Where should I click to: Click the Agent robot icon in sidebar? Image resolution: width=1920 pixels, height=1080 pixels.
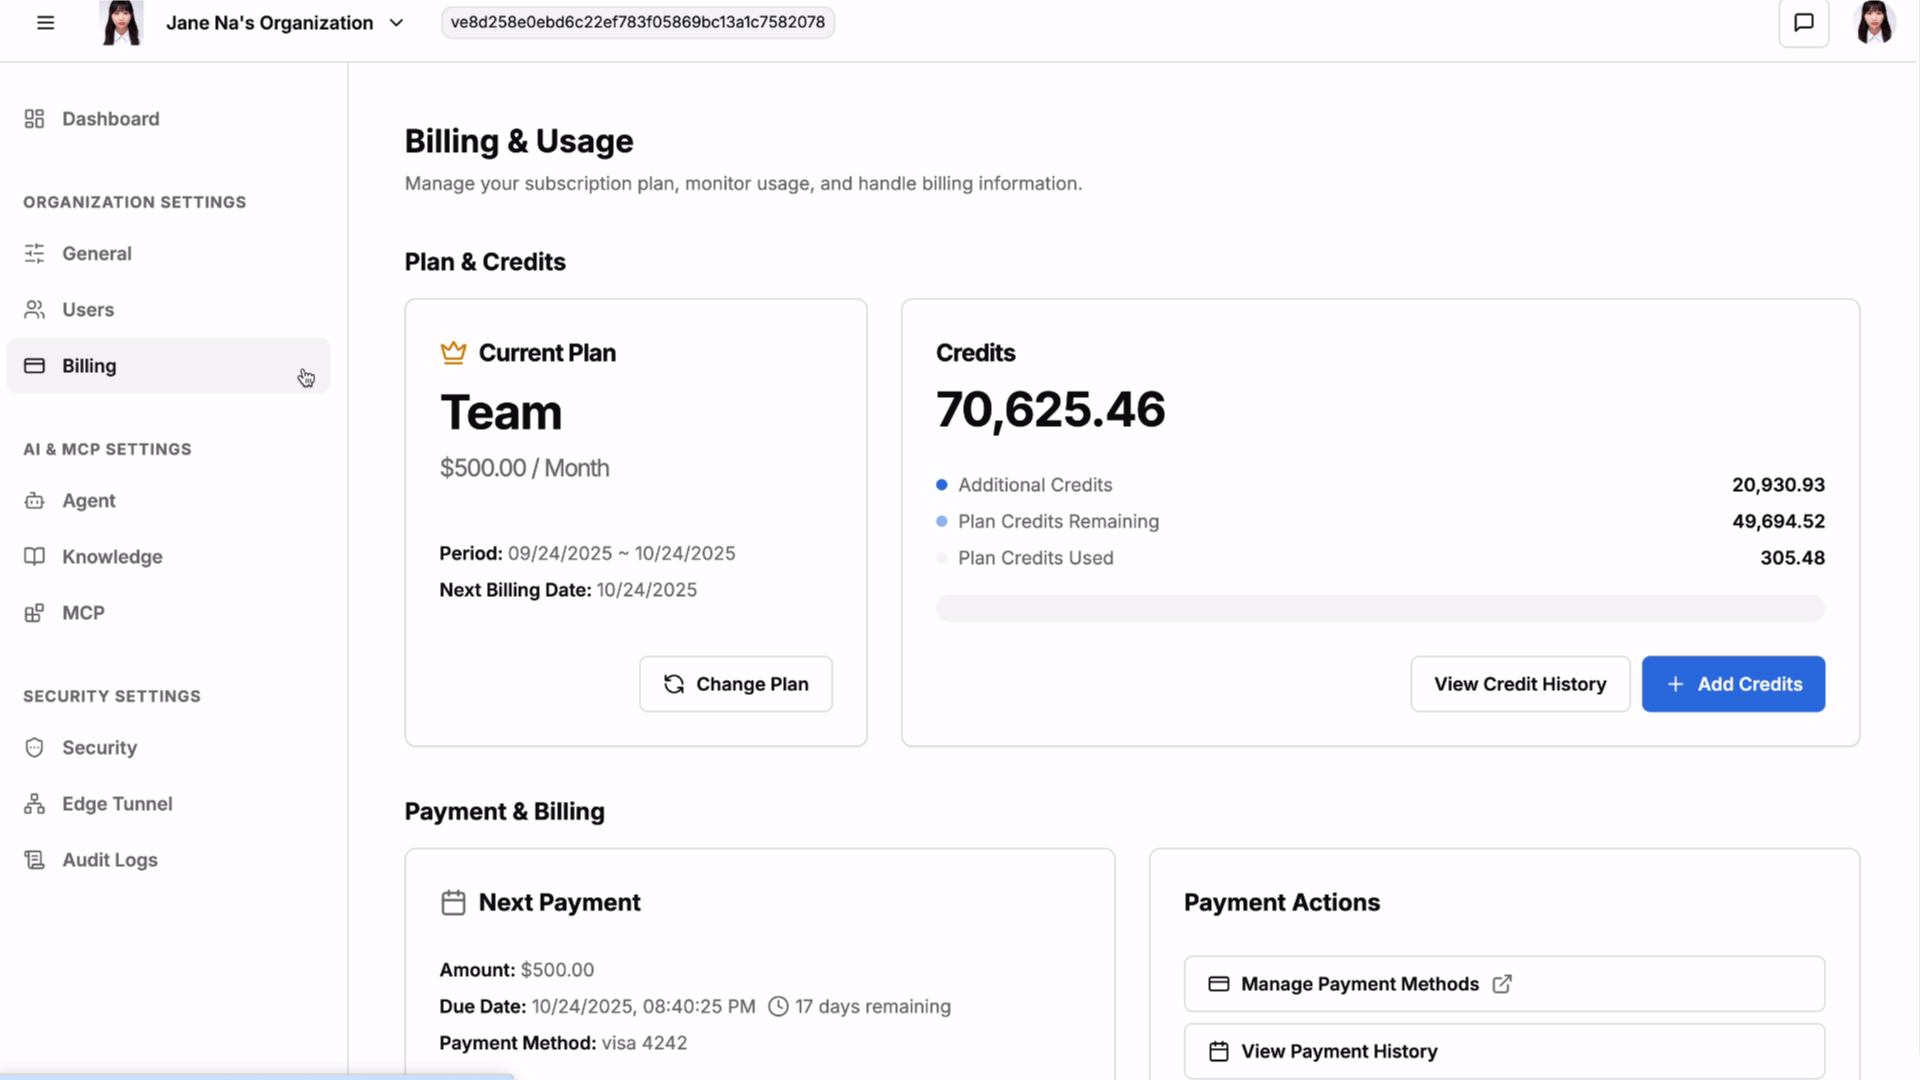click(34, 501)
